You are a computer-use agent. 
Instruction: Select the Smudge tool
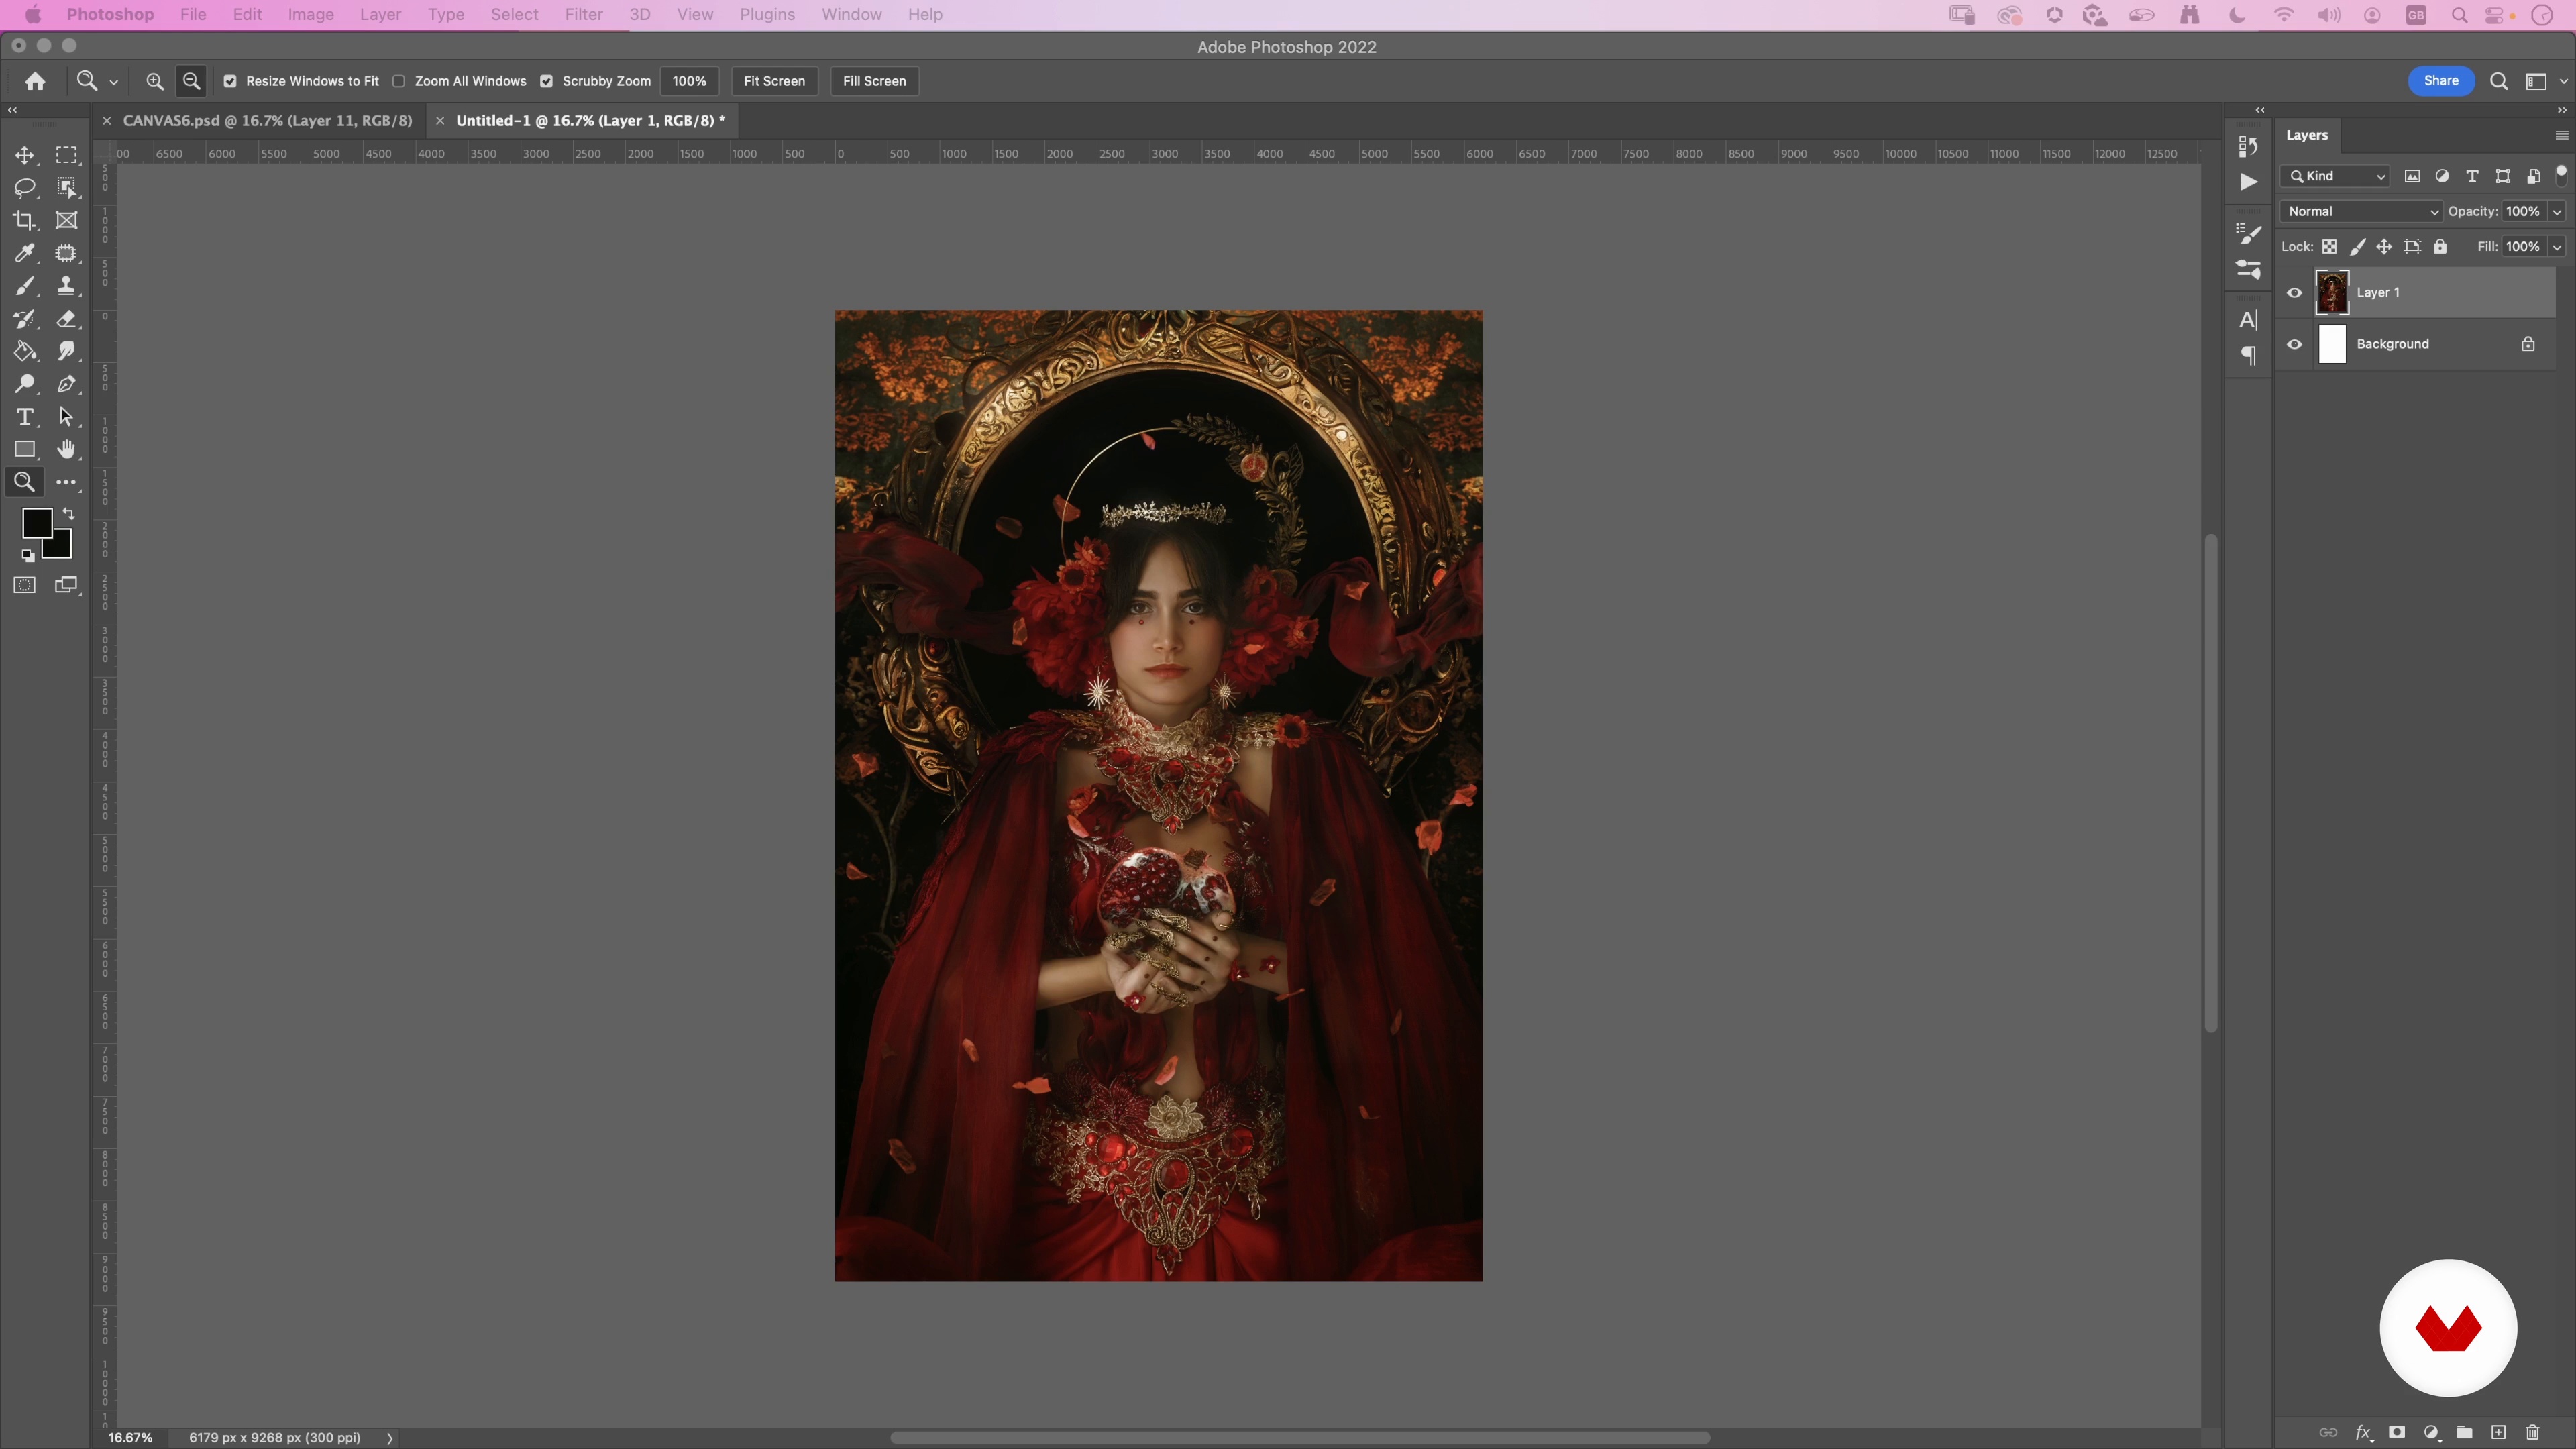66,351
